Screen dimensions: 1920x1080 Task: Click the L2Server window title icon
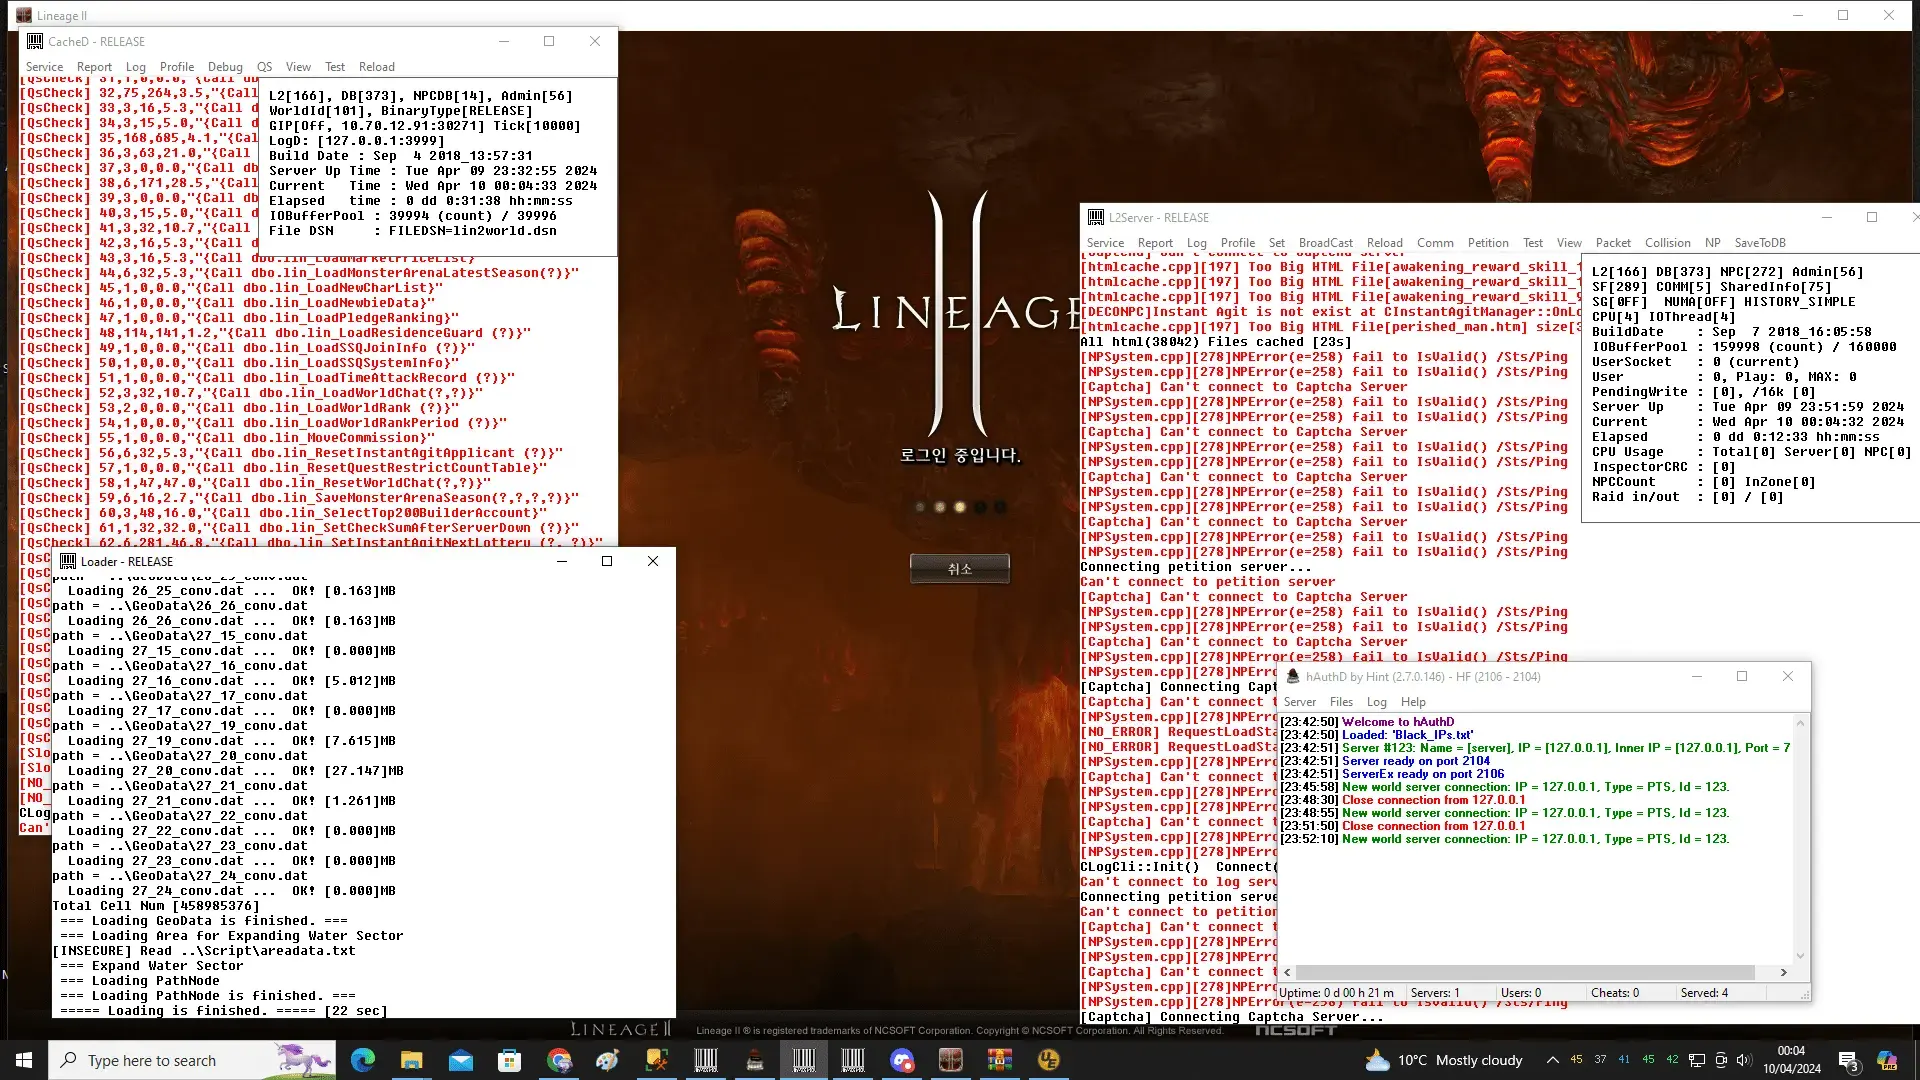[1096, 217]
